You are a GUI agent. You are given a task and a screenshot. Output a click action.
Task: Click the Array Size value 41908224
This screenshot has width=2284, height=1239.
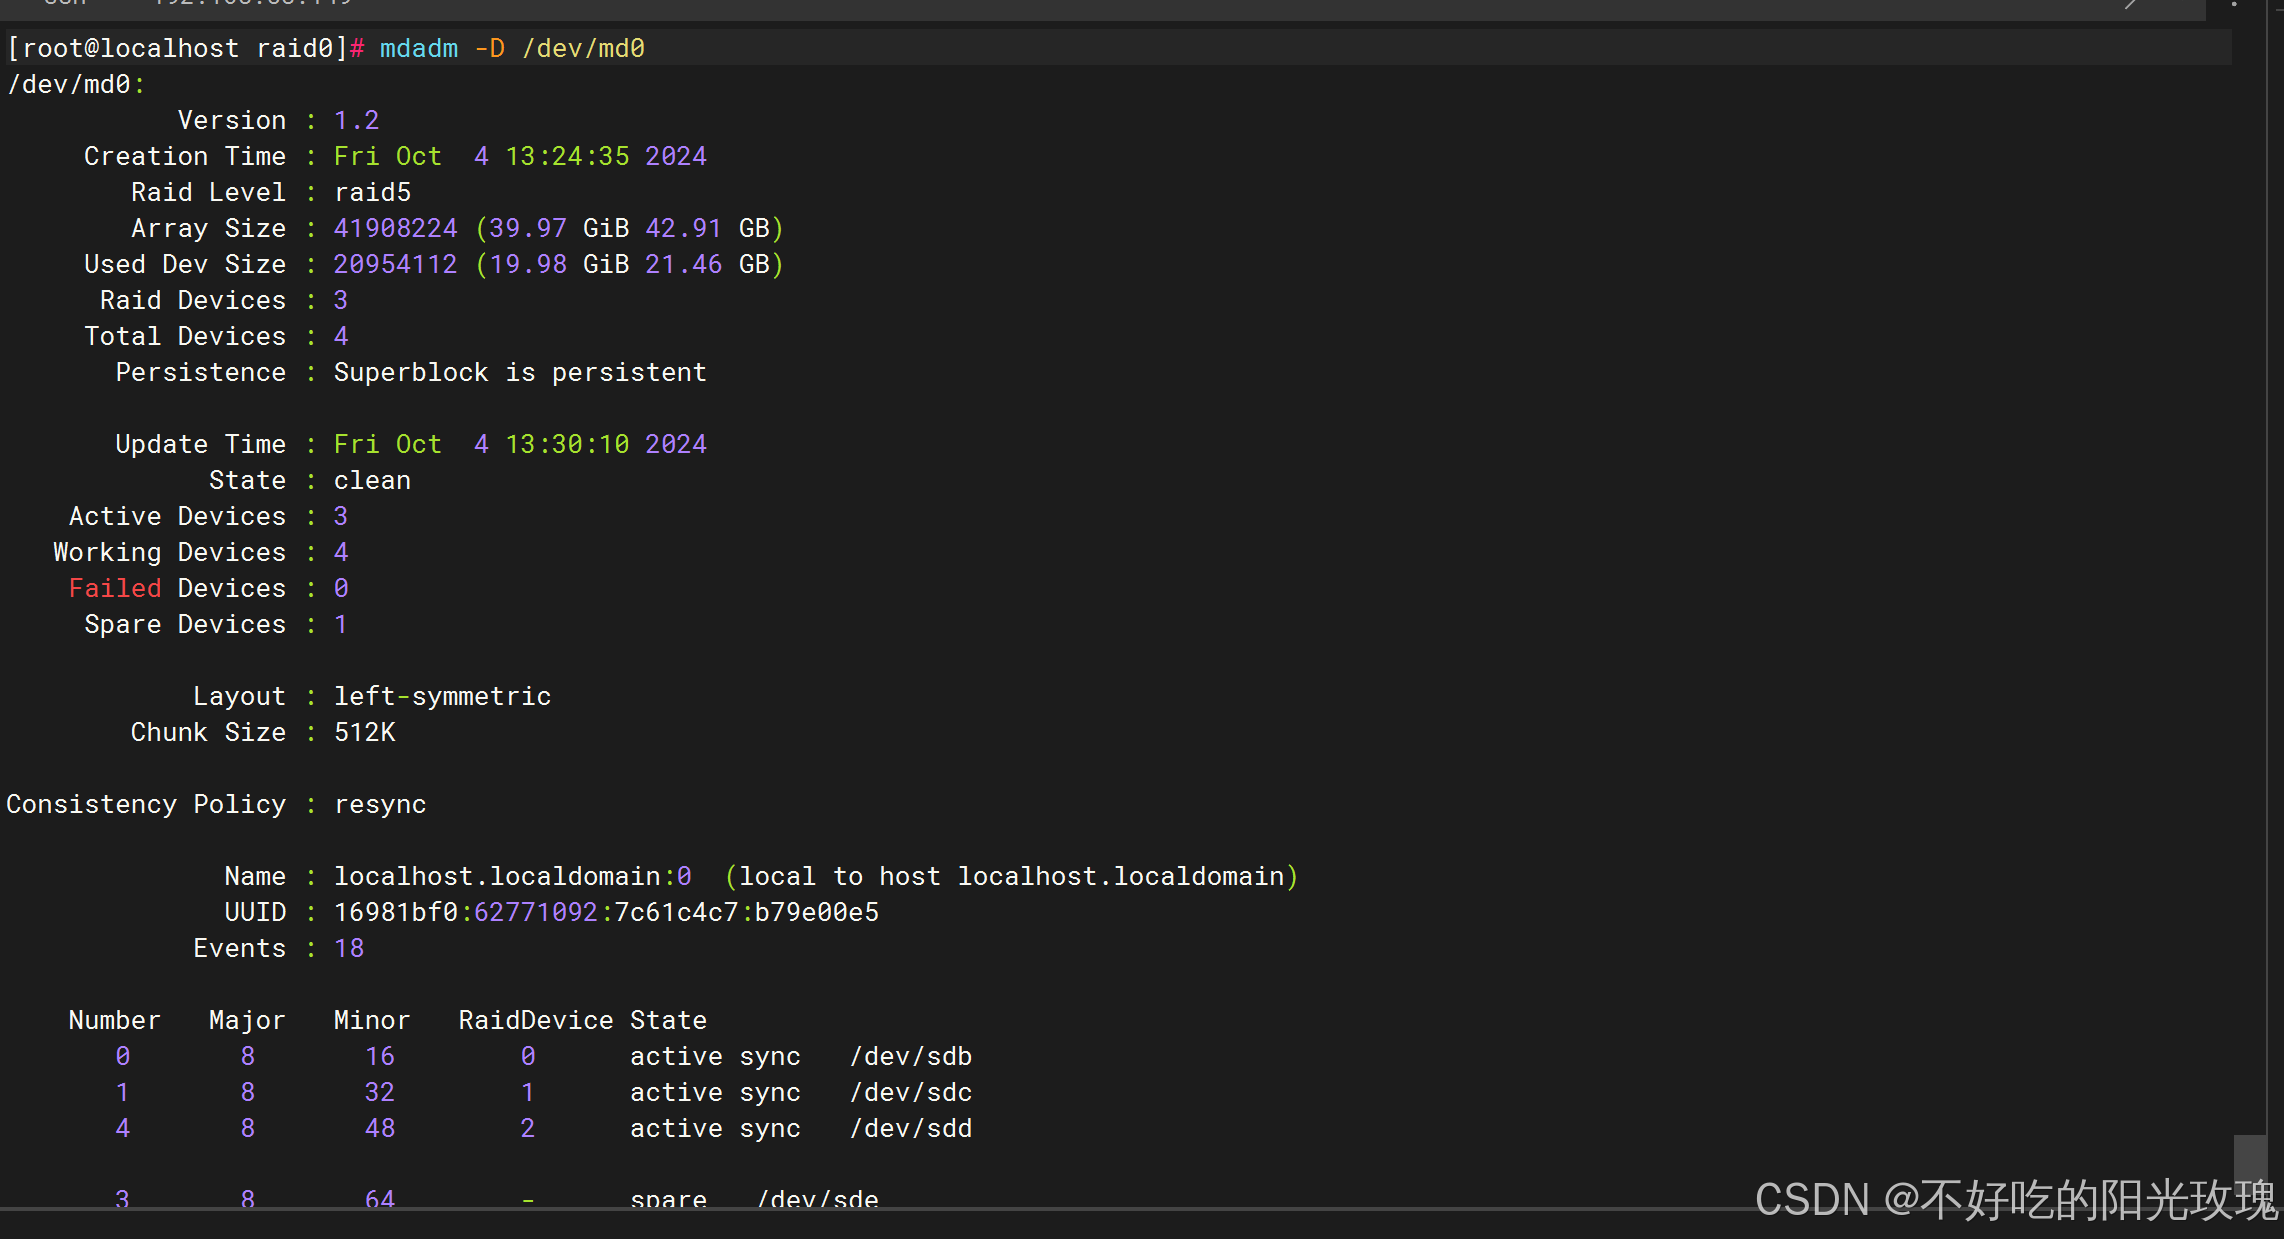(395, 228)
